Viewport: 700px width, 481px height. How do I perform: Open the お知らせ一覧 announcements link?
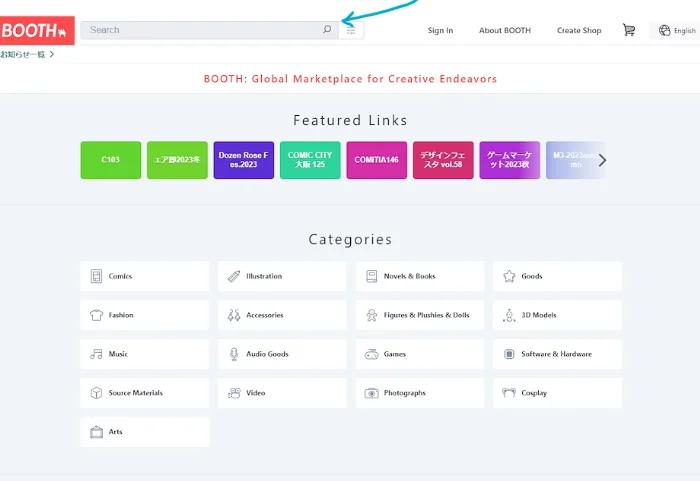pyautogui.click(x=27, y=54)
